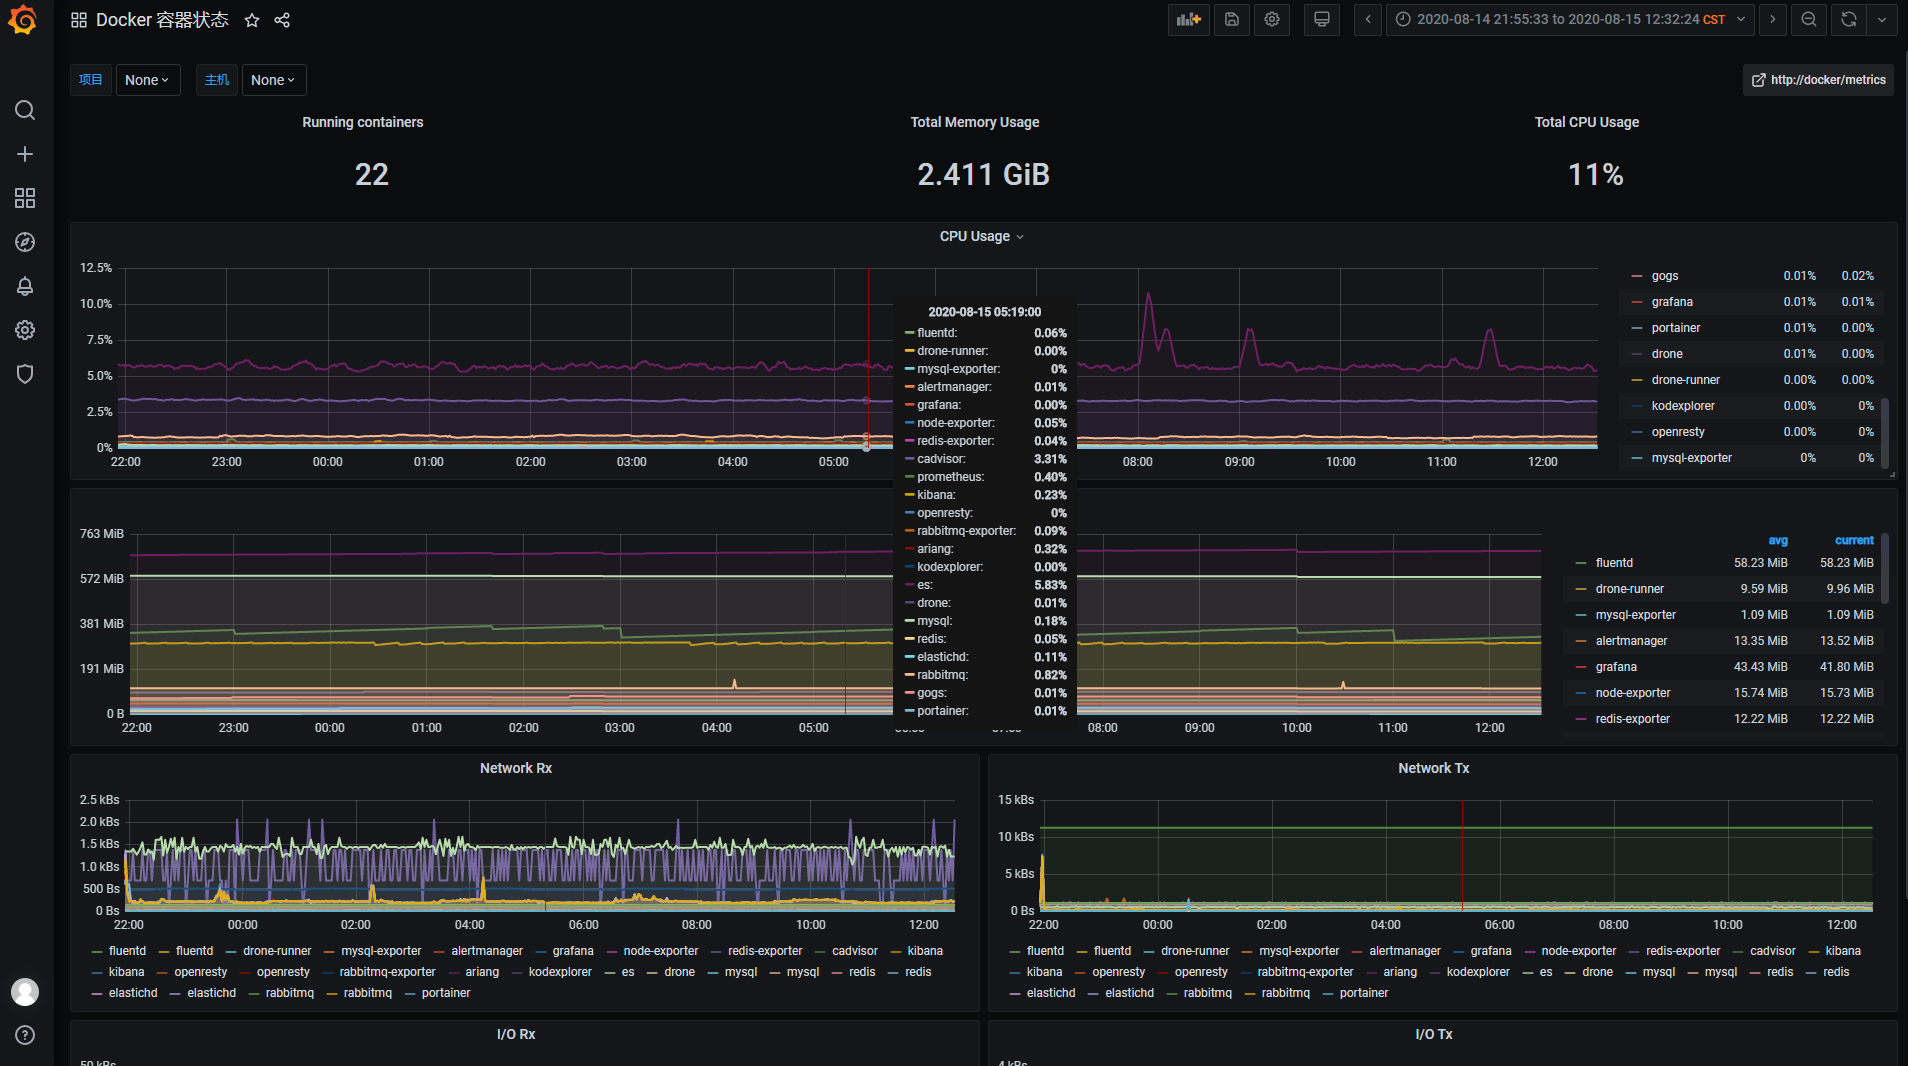Screen dimensions: 1908x1066
Task: Shift time range forward with right arrow
Action: (x=1771, y=19)
